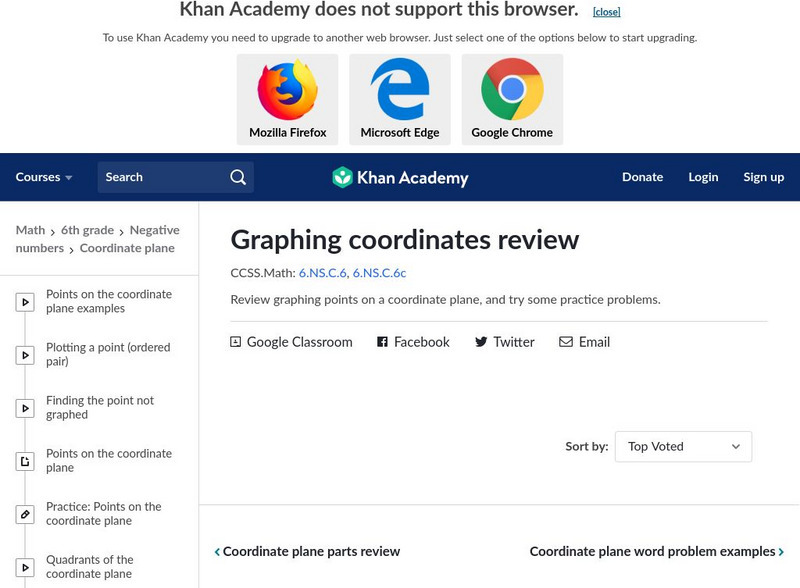Open the Plotting a point video lesson
The image size is (800, 588).
[108, 354]
